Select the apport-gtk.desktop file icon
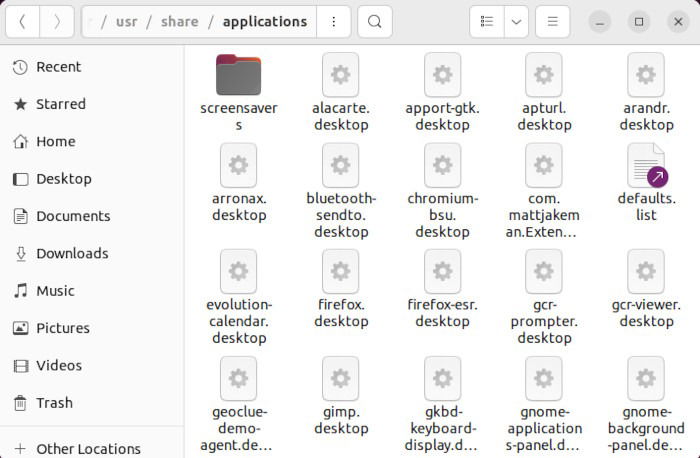The height and width of the screenshot is (458, 700). (442, 75)
